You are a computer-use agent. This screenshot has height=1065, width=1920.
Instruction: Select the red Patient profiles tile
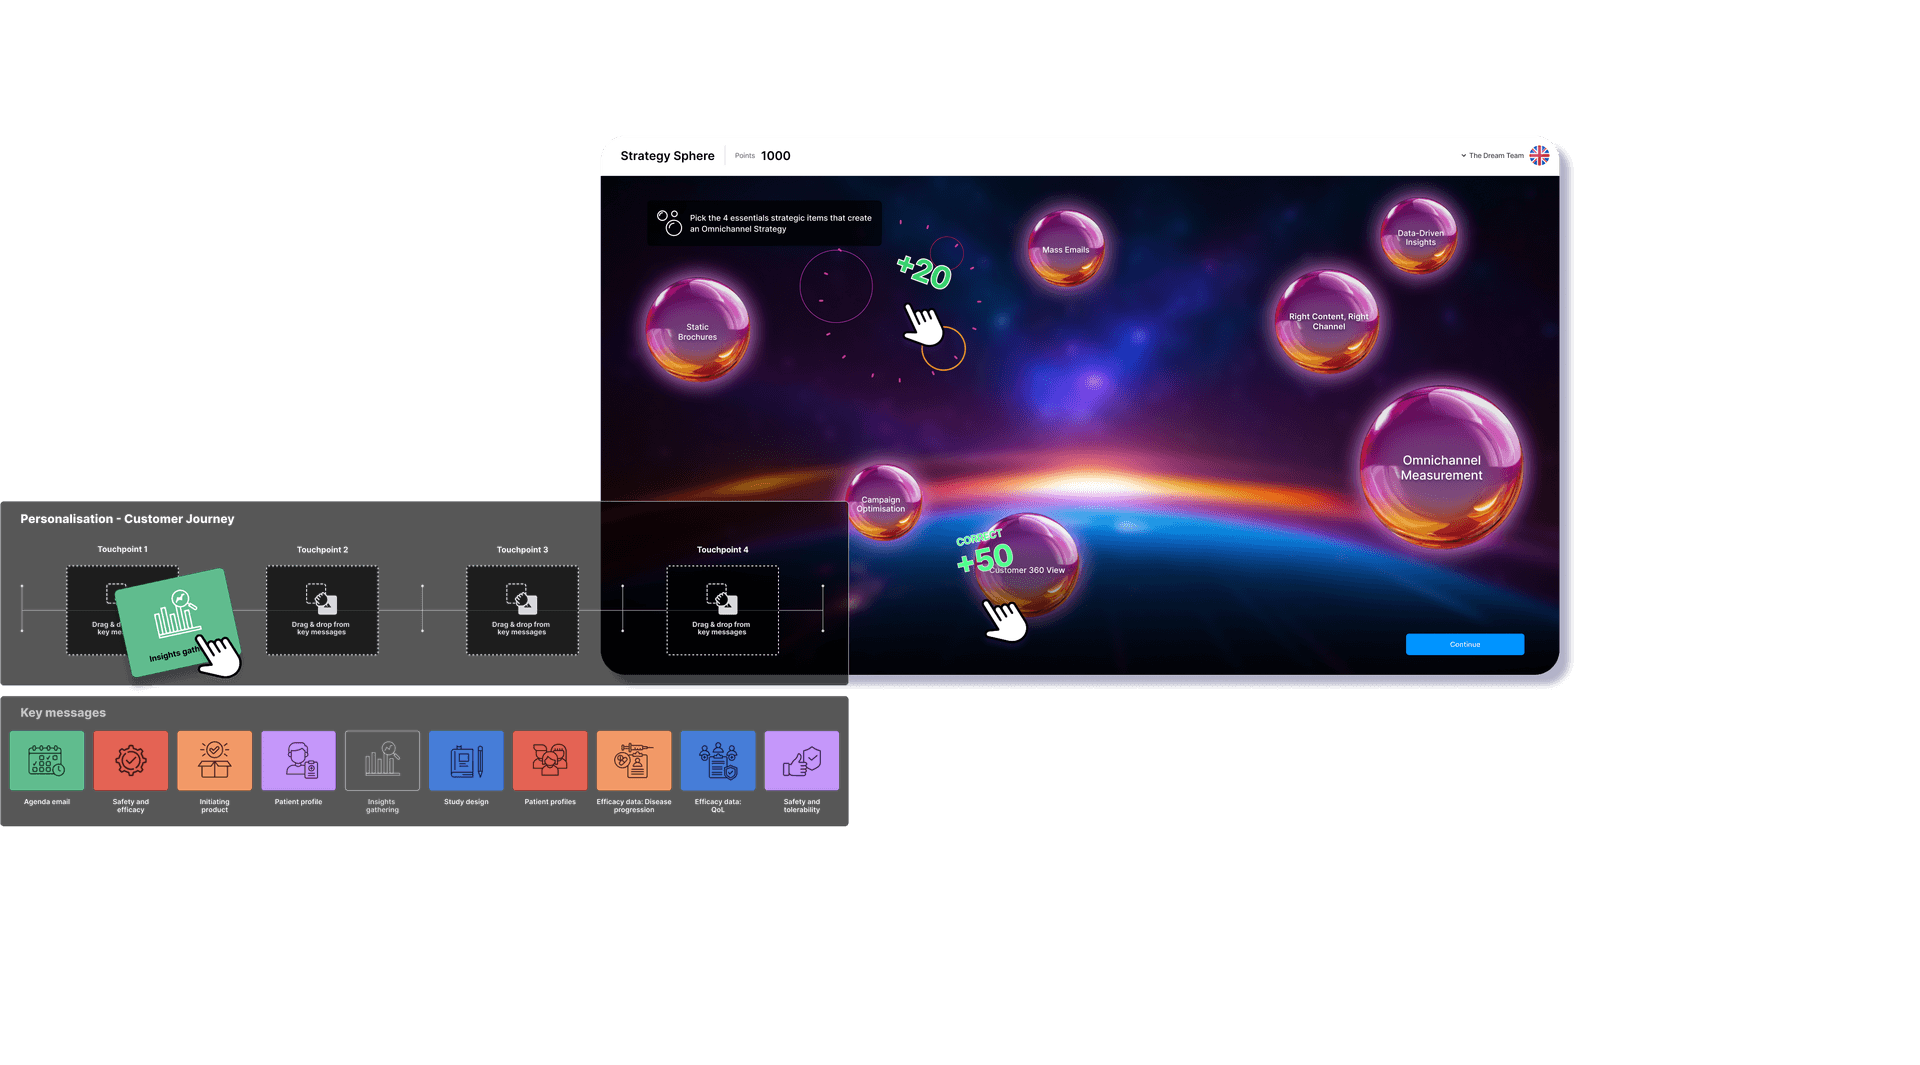(550, 761)
